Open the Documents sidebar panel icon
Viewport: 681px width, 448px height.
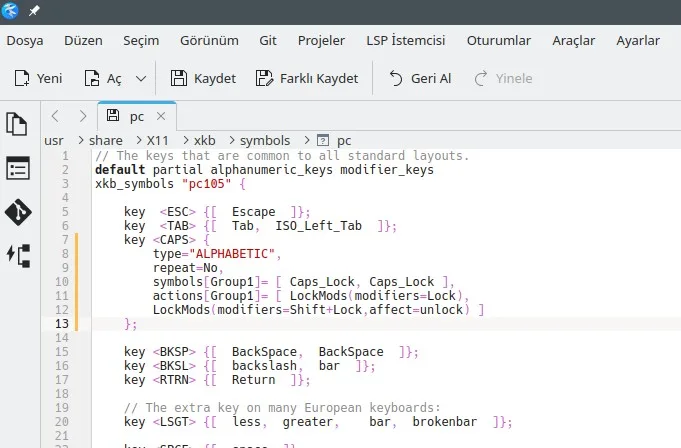pyautogui.click(x=17, y=124)
